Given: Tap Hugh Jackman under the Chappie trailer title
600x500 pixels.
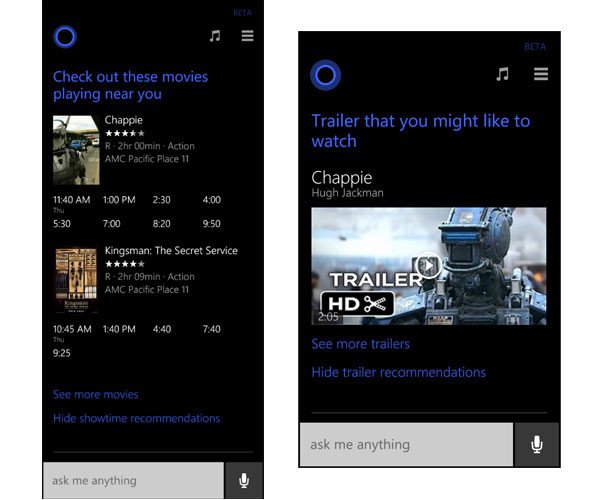Looking at the screenshot, I should [347, 193].
